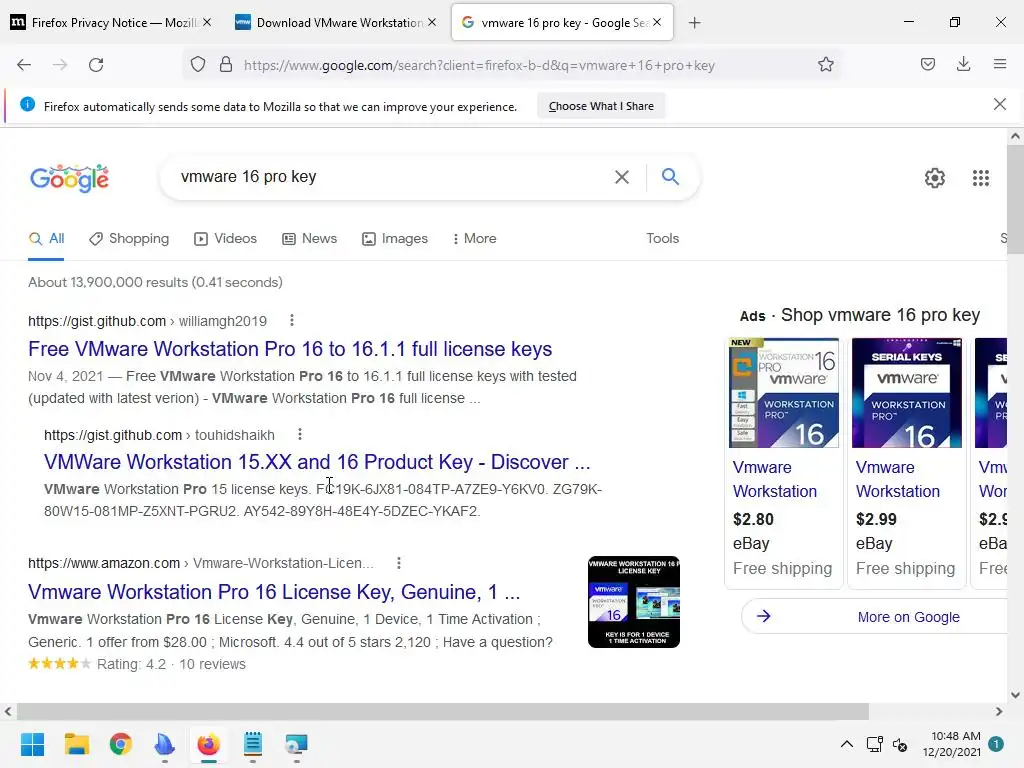
Task: Click the Firefox address bar URL
Action: point(479,65)
